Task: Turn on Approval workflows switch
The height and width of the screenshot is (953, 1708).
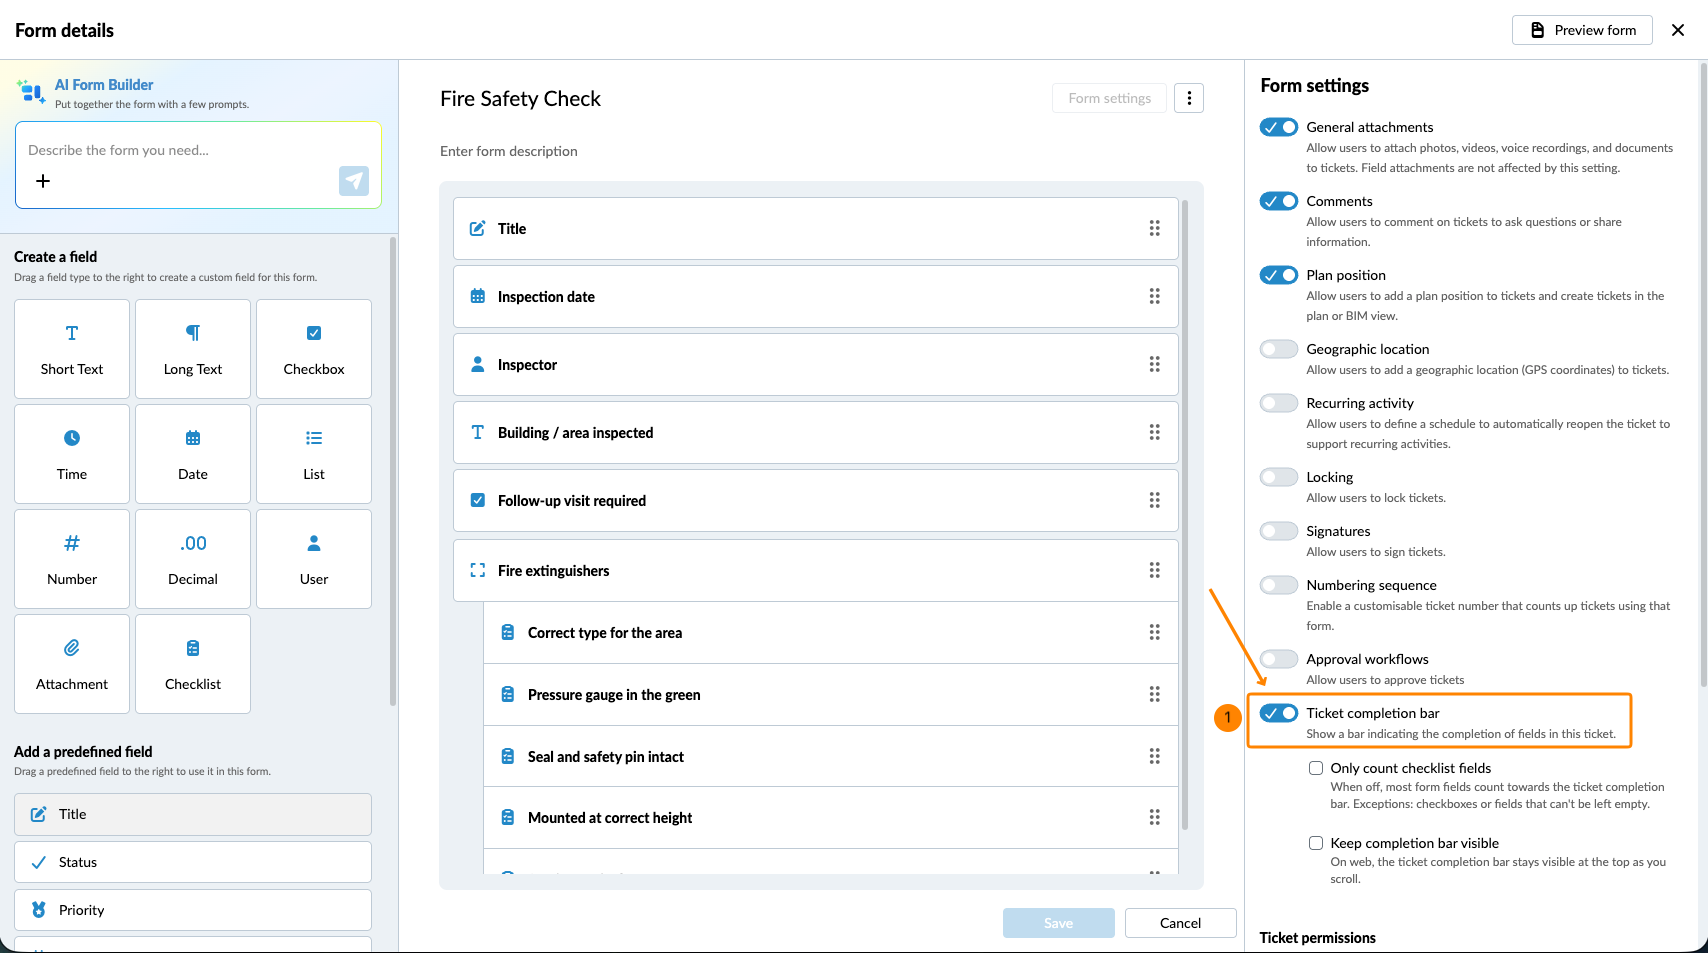Action: (1279, 659)
